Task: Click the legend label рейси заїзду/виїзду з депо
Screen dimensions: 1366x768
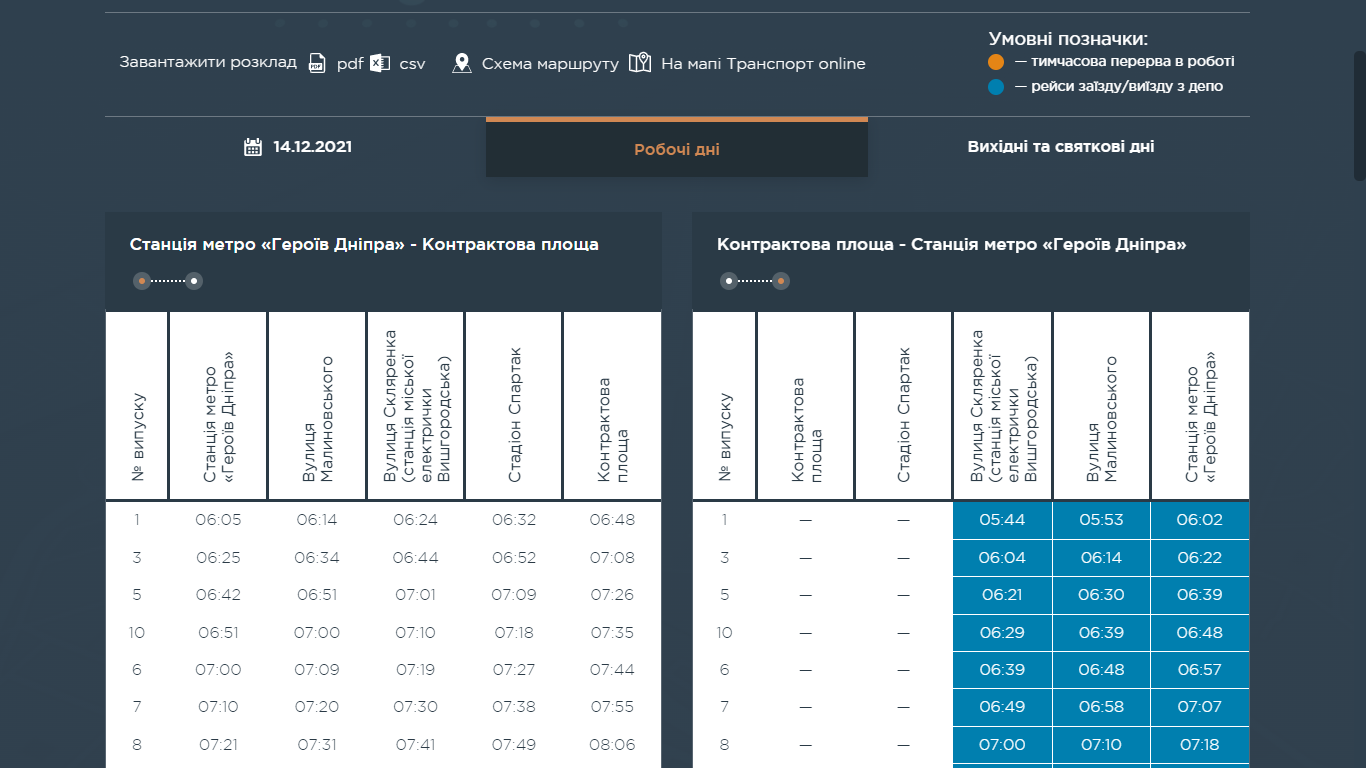Action: pos(1127,87)
